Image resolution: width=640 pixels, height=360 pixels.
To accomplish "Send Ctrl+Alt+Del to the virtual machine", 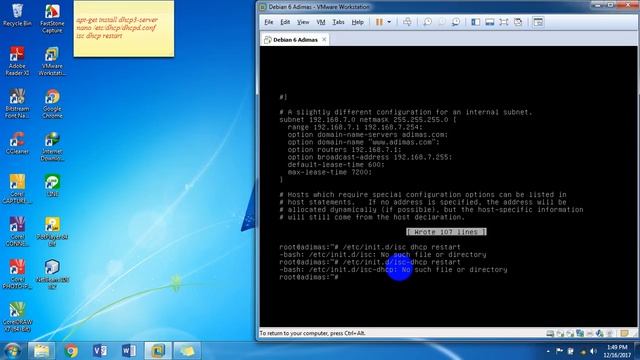I will coord(407,22).
